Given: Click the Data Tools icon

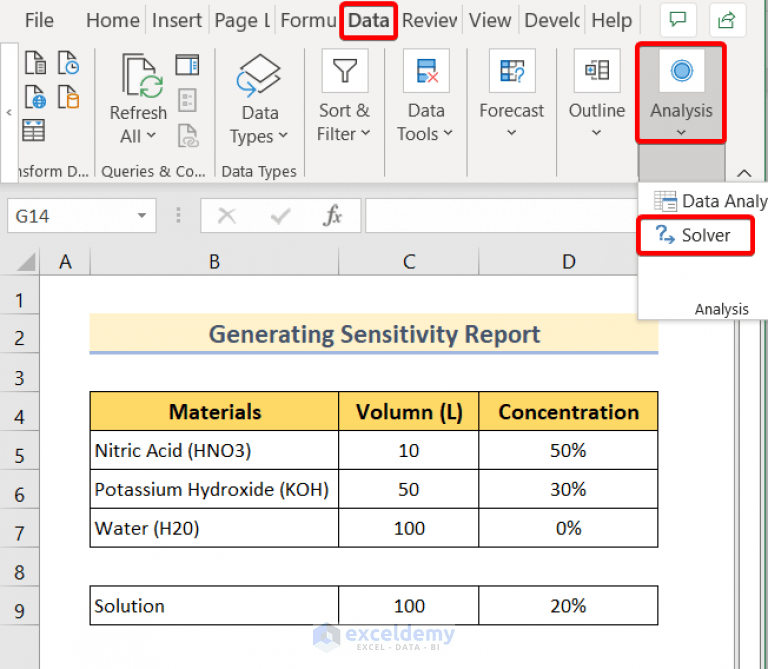Looking at the screenshot, I should [x=426, y=71].
